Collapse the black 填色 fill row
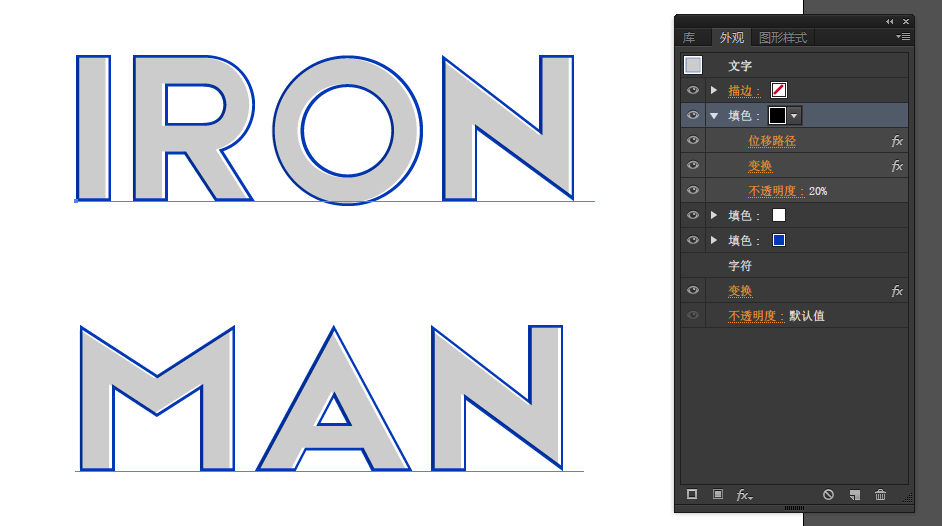 [714, 115]
